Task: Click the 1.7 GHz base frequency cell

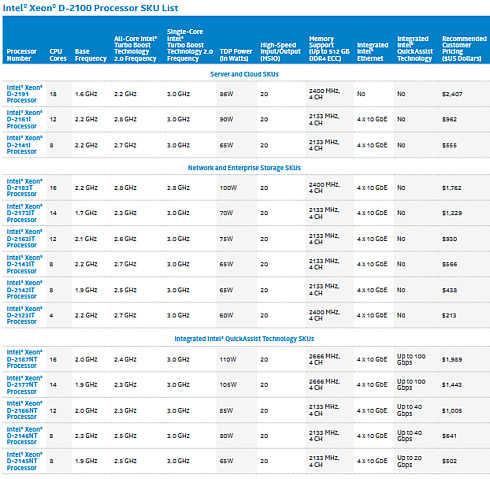Action: pyautogui.click(x=86, y=213)
